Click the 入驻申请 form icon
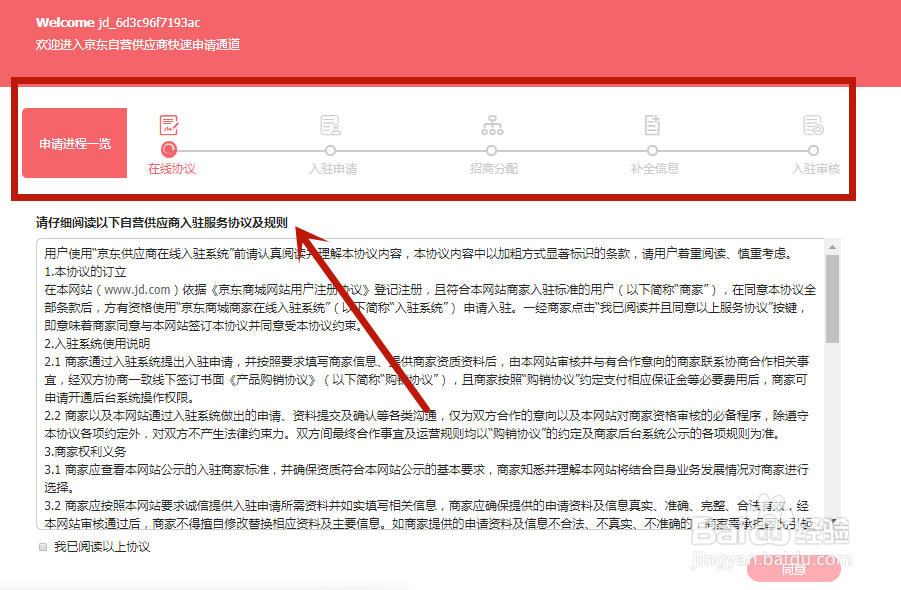This screenshot has height=590, width=901. click(x=330, y=125)
